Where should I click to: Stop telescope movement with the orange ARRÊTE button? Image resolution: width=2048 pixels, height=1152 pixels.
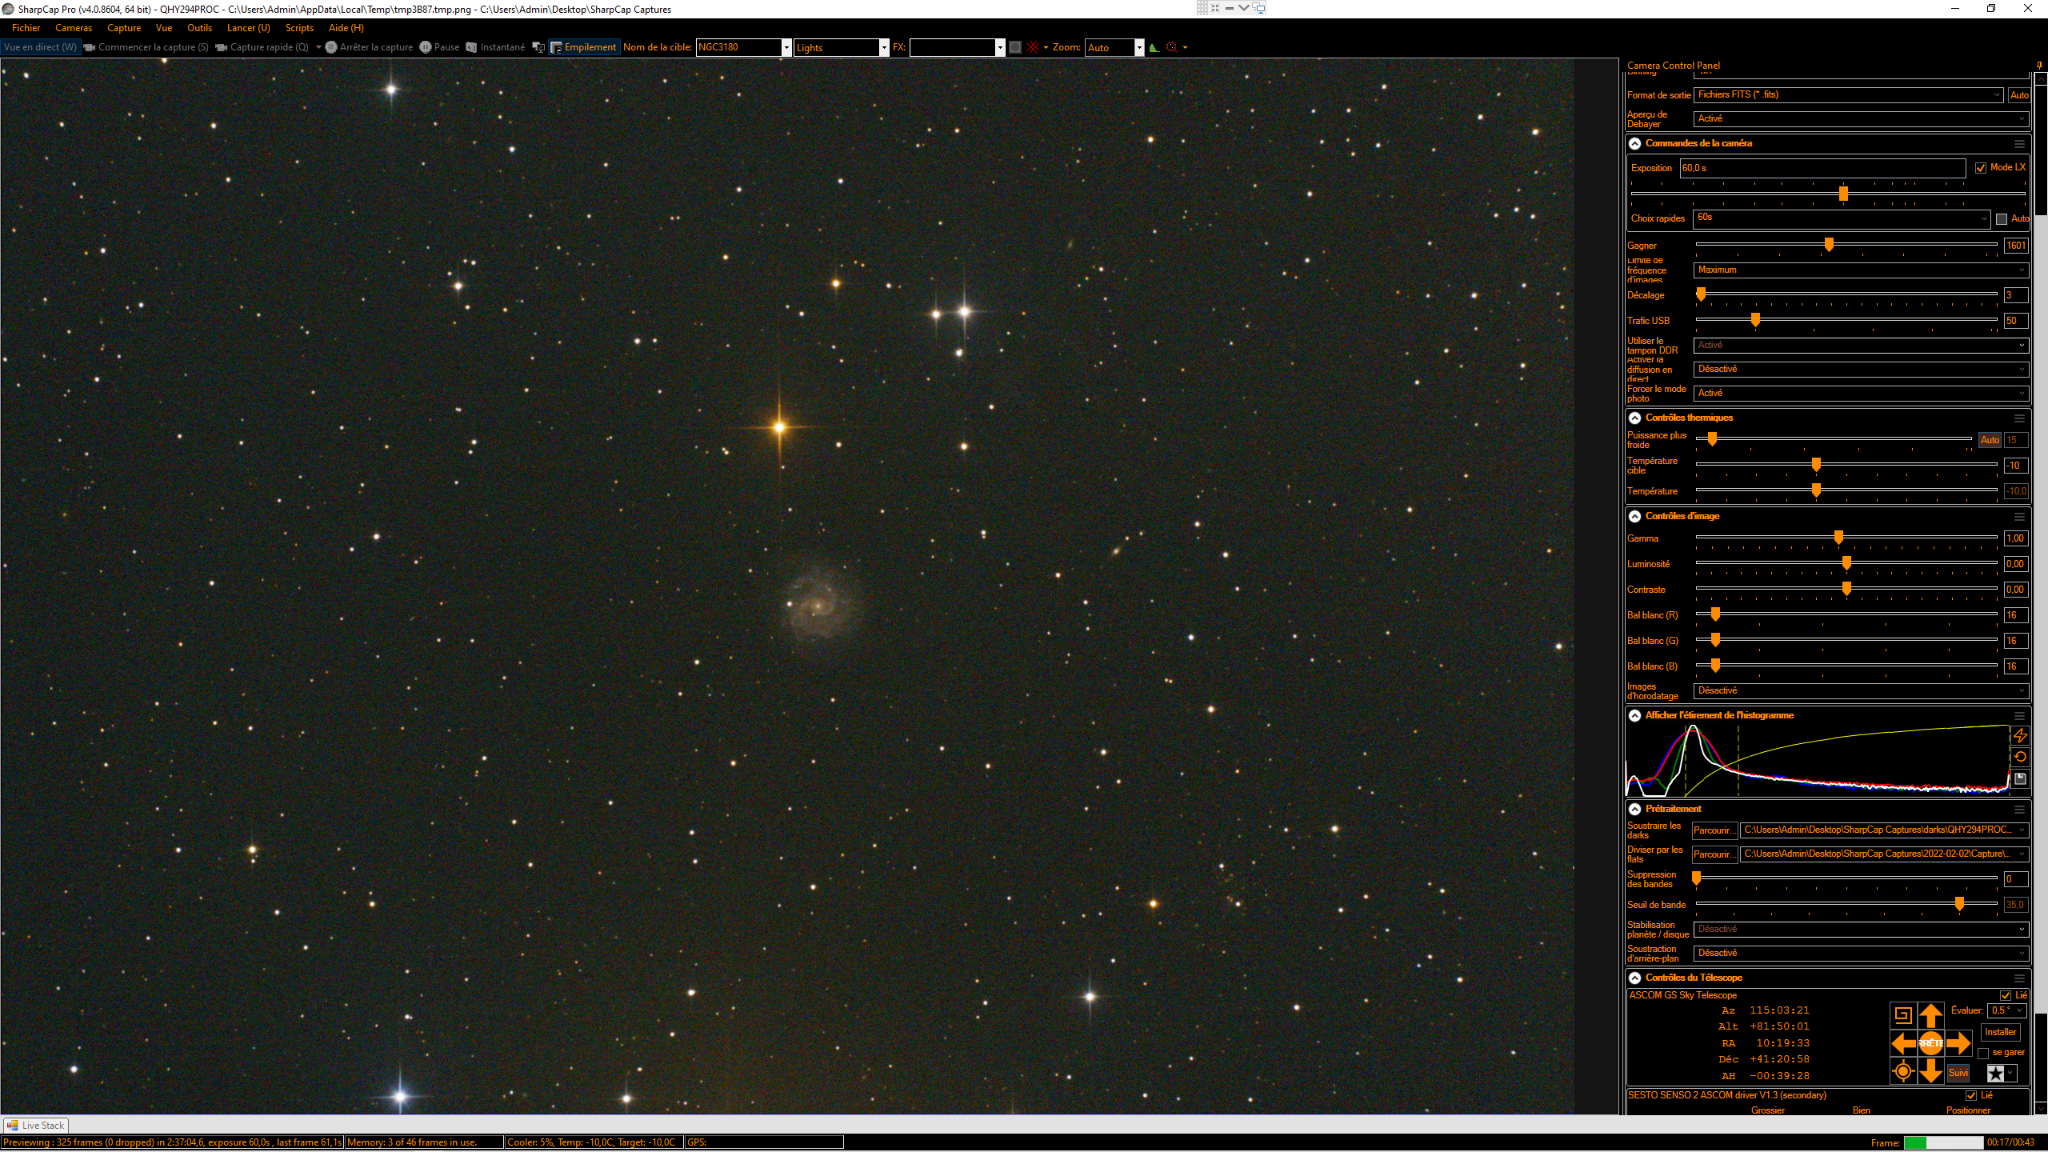coord(1931,1044)
